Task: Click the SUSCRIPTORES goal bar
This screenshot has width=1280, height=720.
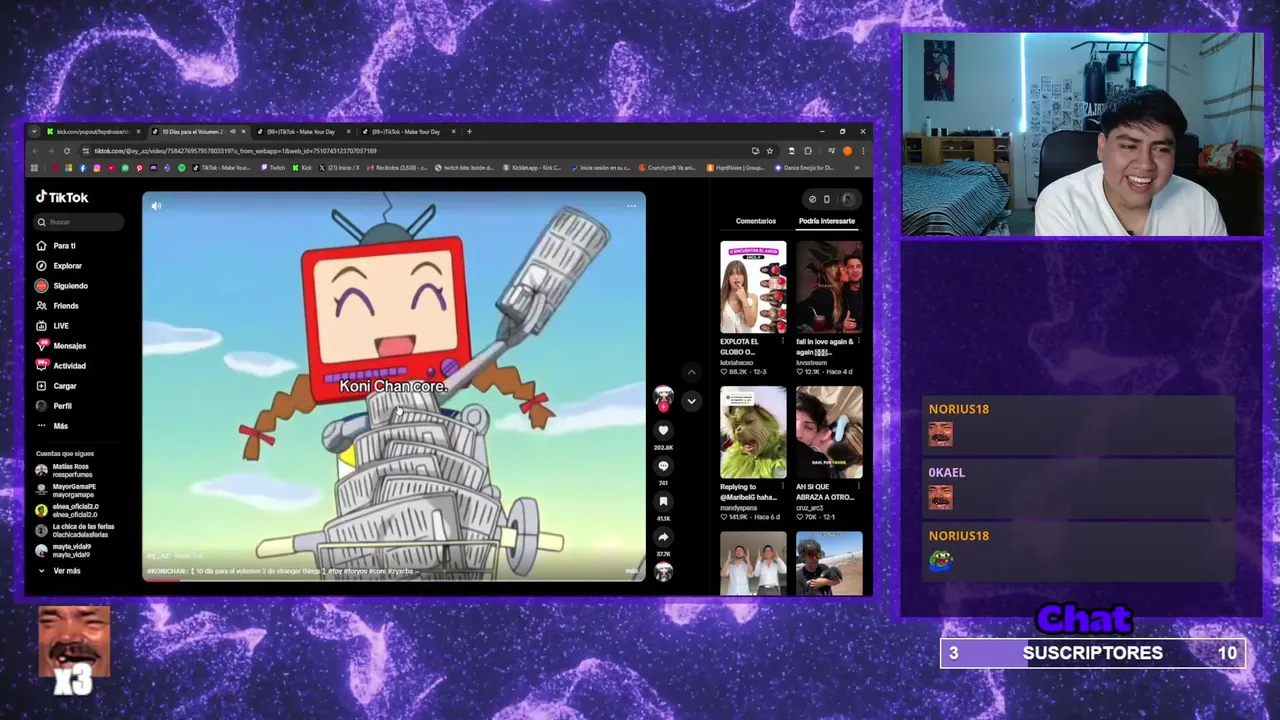Action: [x=1093, y=653]
